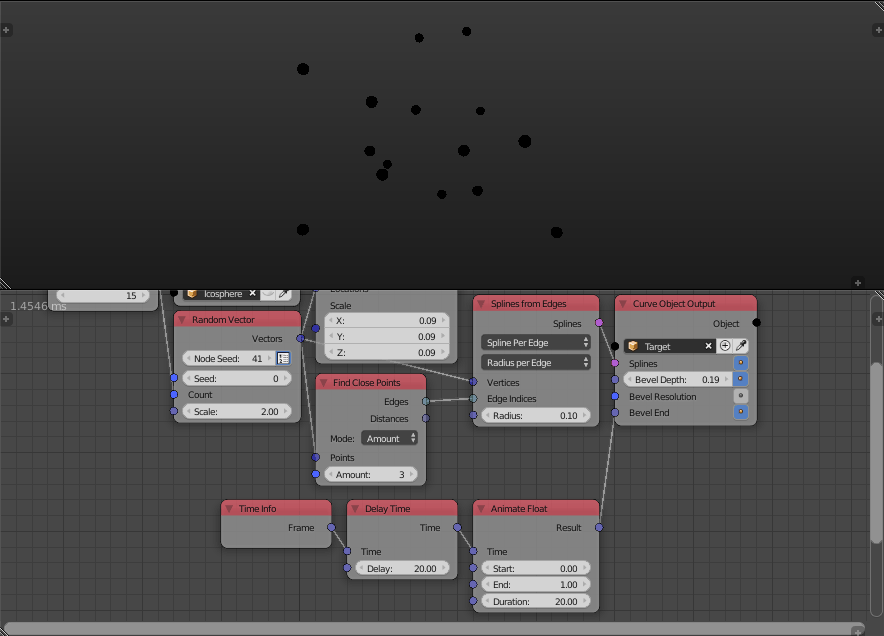Screen dimensions: 884x636
Task: Click Duration decrease arrow in Animate Float
Action: click(x=487, y=602)
